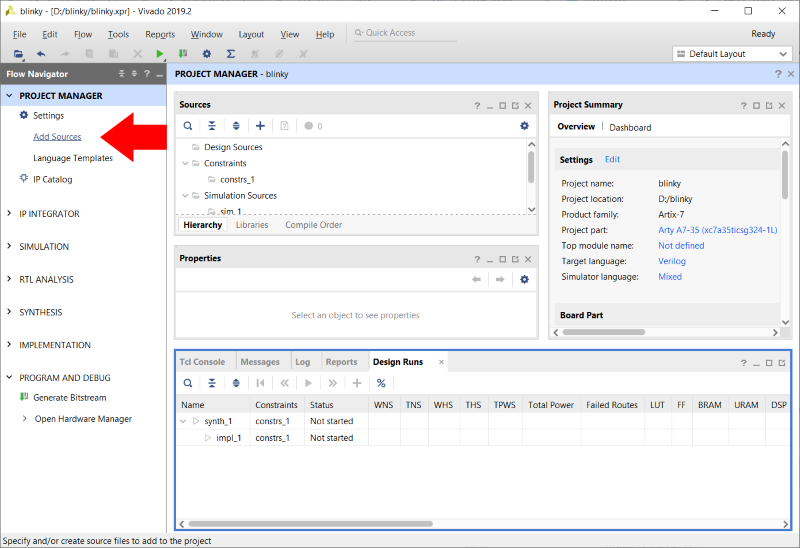Switch to Libraries tab in Sources
The height and width of the screenshot is (548, 800).
252,225
